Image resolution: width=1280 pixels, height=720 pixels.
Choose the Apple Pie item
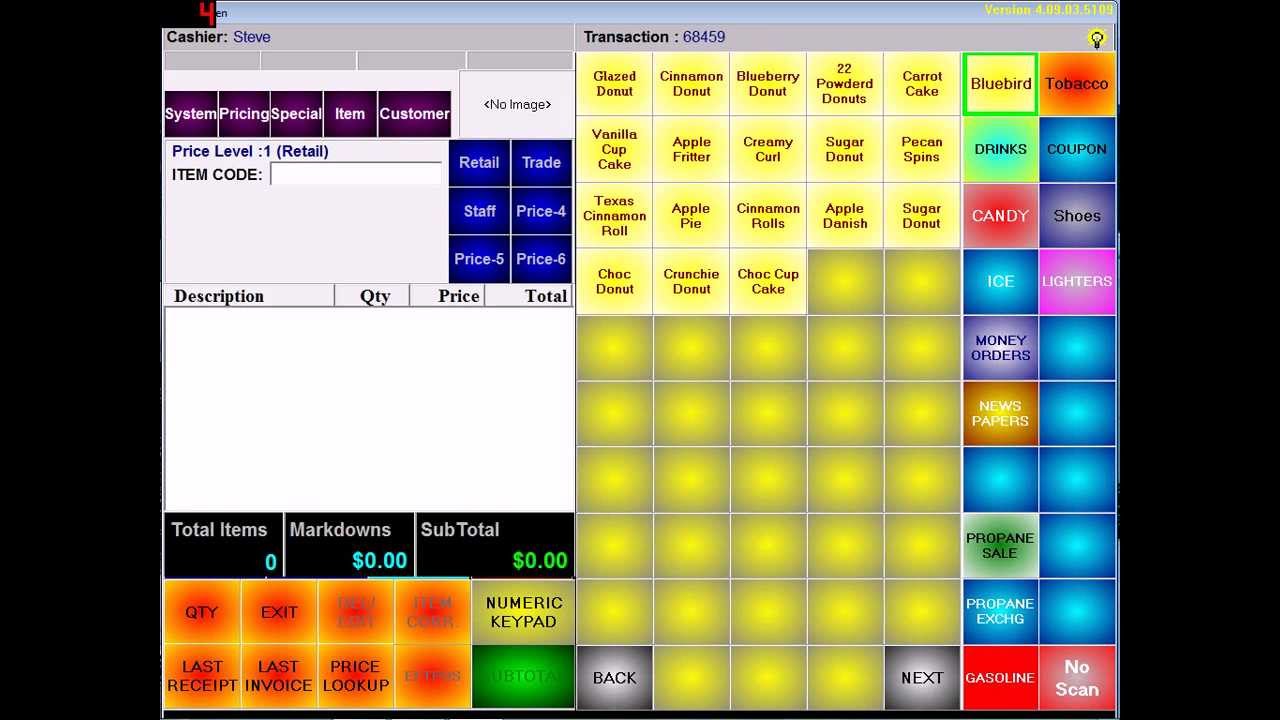pos(691,215)
